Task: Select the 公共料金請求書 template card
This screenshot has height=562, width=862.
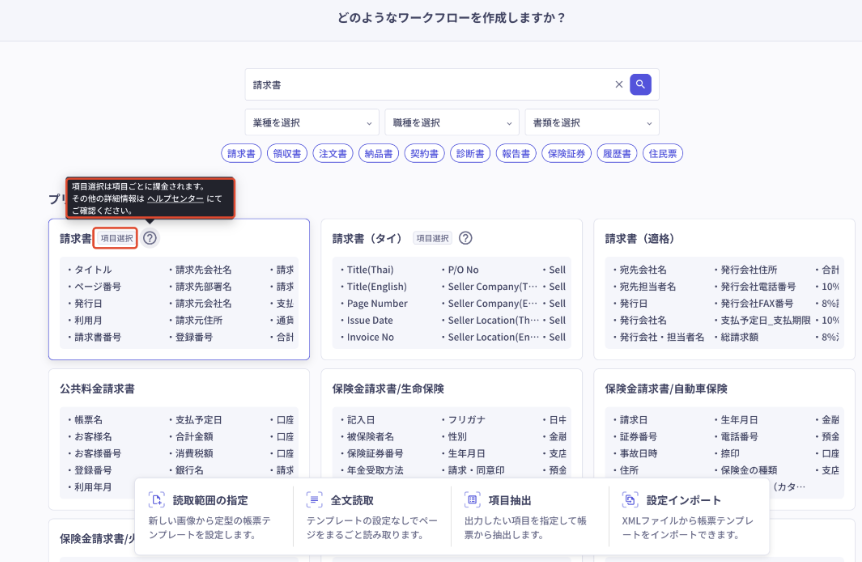Action: tap(178, 432)
